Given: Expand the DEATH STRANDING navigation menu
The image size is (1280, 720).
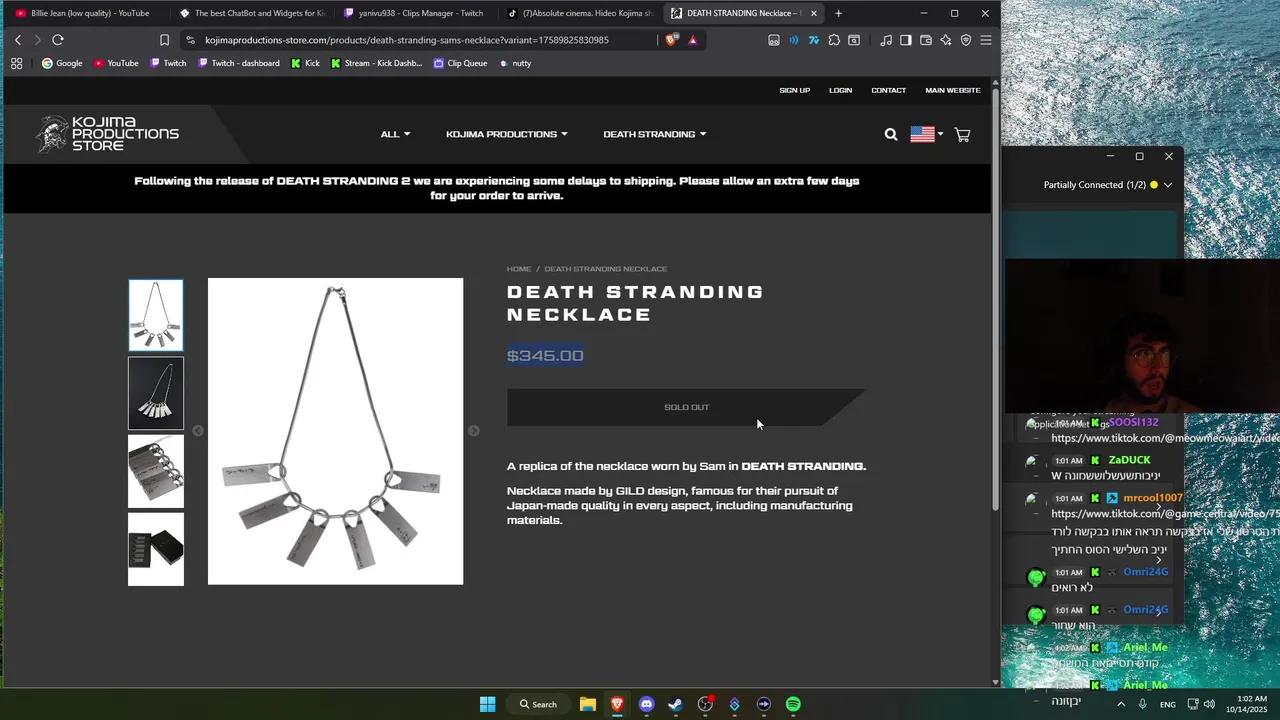Looking at the screenshot, I should (655, 134).
